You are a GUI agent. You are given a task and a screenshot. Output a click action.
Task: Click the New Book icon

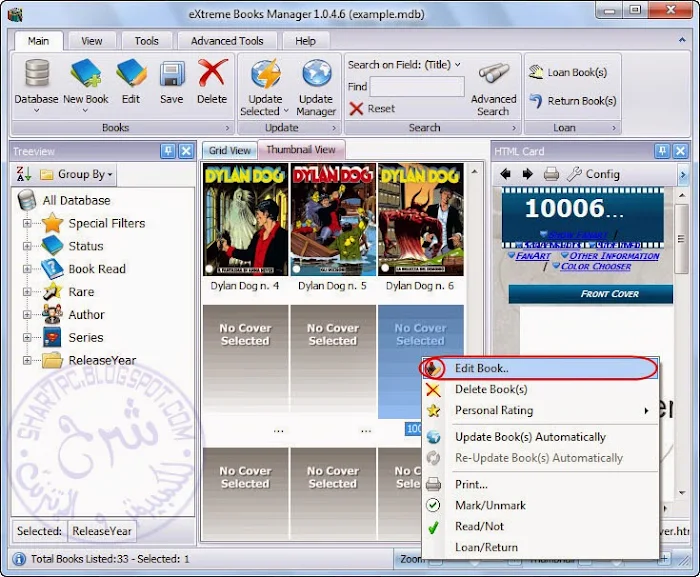click(85, 73)
